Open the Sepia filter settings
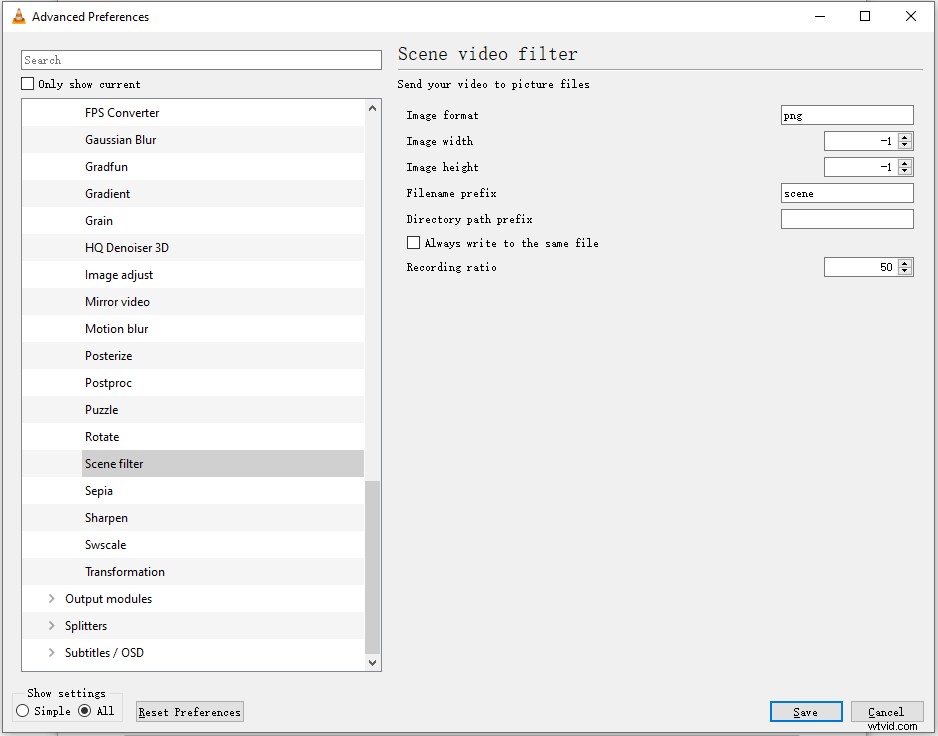 [98, 490]
